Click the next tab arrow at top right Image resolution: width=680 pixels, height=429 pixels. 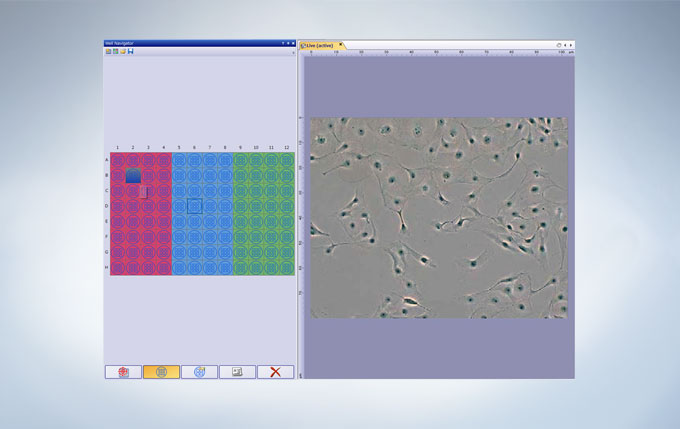tap(571, 45)
